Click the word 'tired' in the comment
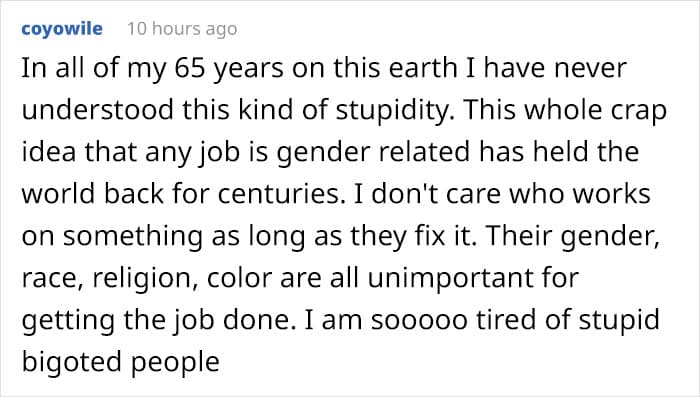This screenshot has height=397, width=700. point(506,320)
